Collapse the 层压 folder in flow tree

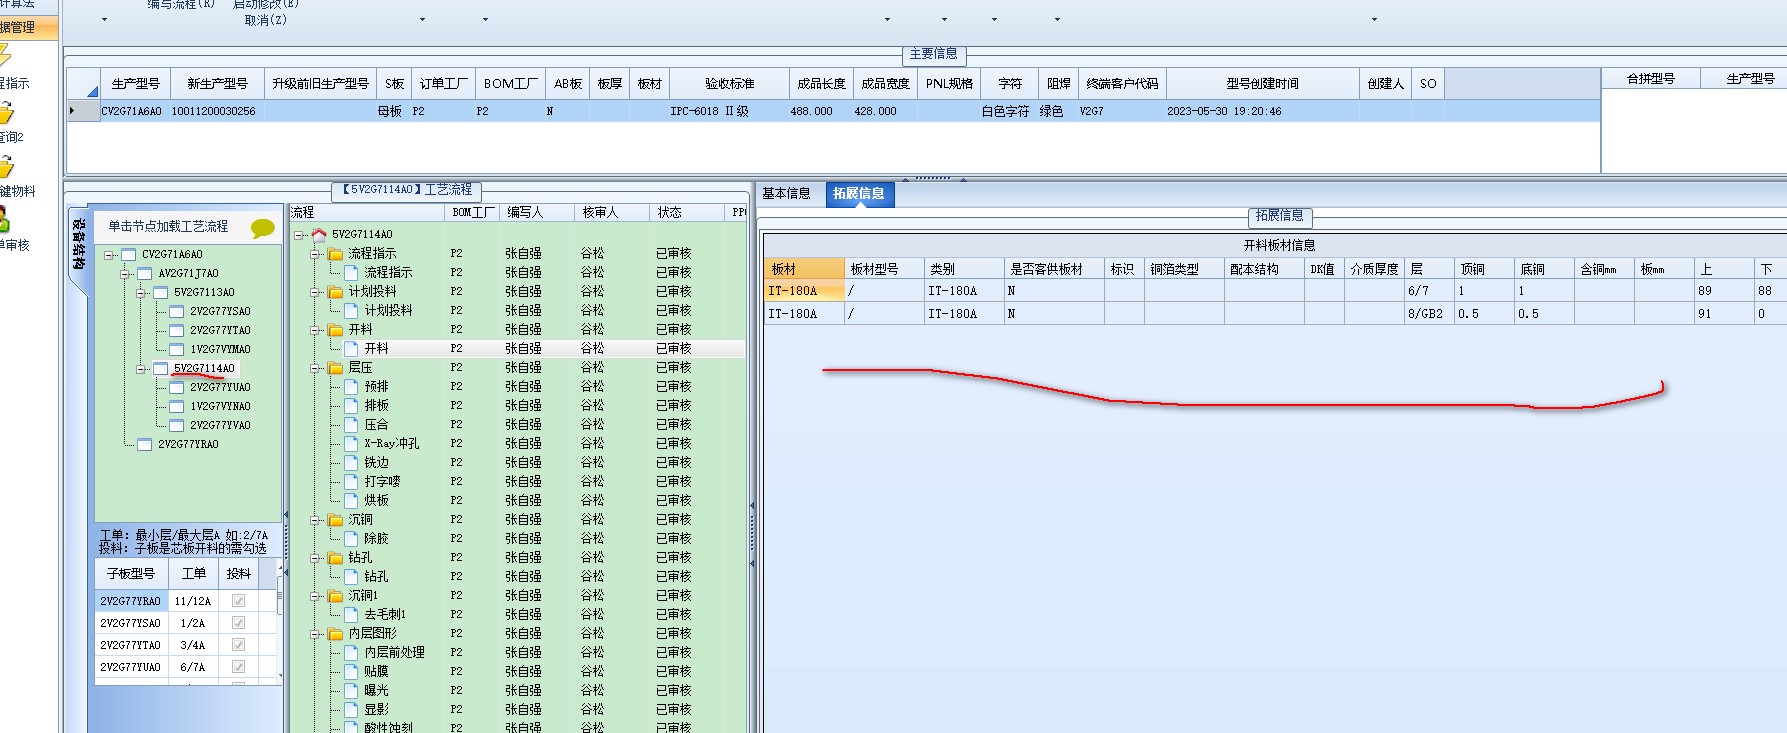pyautogui.click(x=316, y=368)
